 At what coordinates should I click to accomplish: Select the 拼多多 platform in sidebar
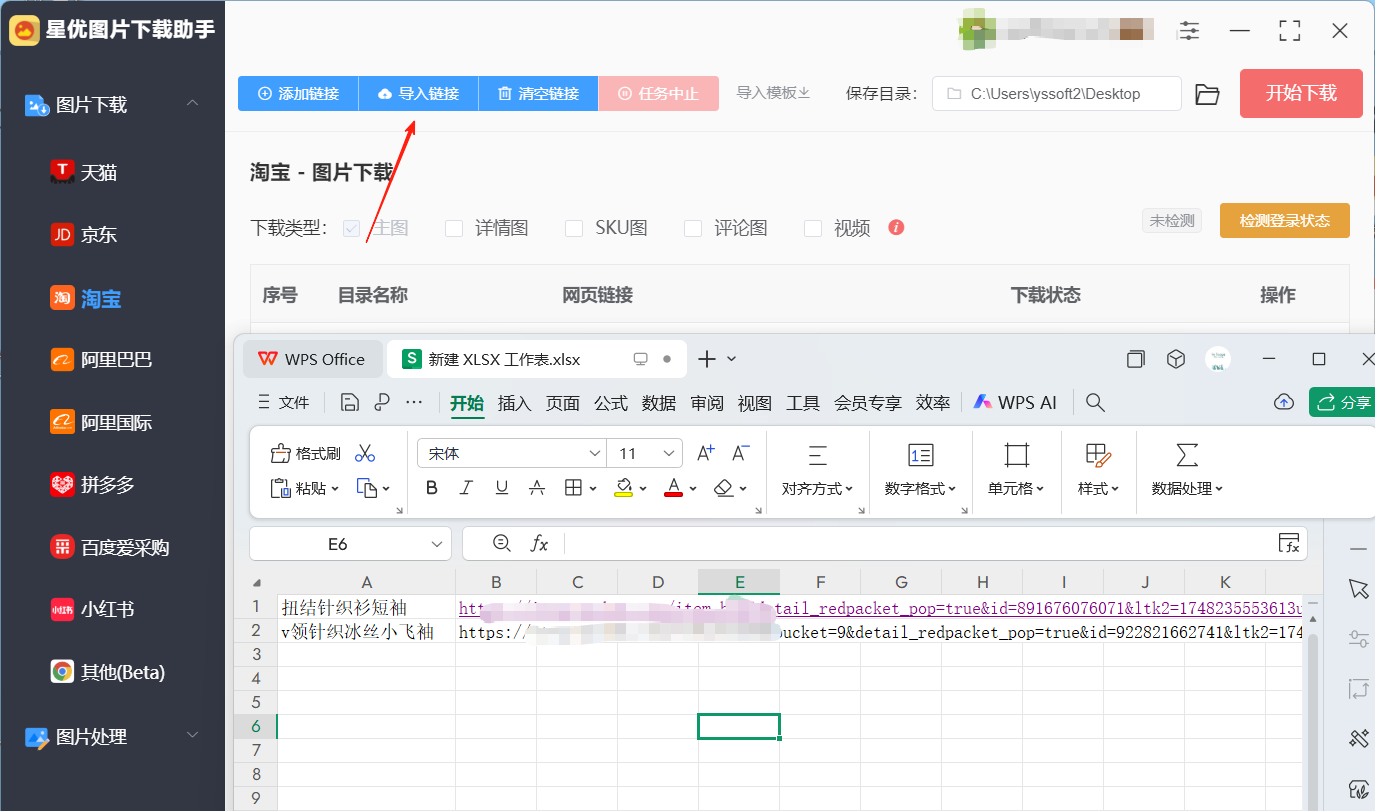[x=92, y=485]
